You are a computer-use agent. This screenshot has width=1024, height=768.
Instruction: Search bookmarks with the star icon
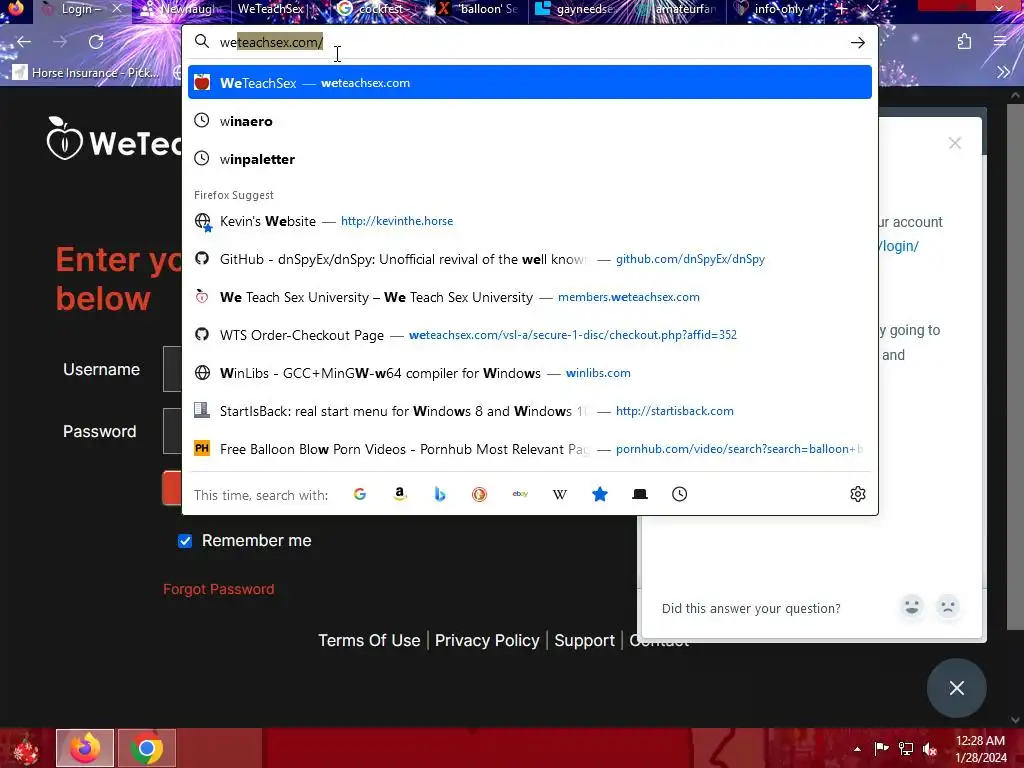click(x=600, y=494)
